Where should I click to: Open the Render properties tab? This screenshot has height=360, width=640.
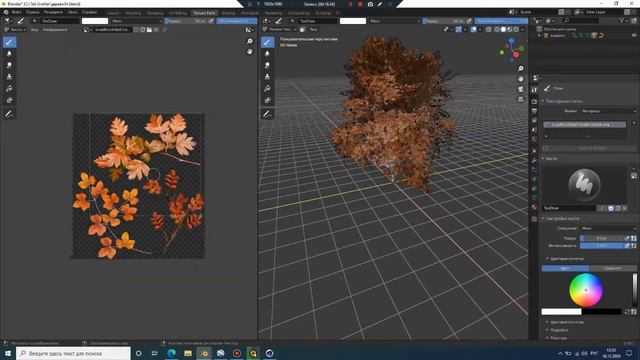pos(534,101)
